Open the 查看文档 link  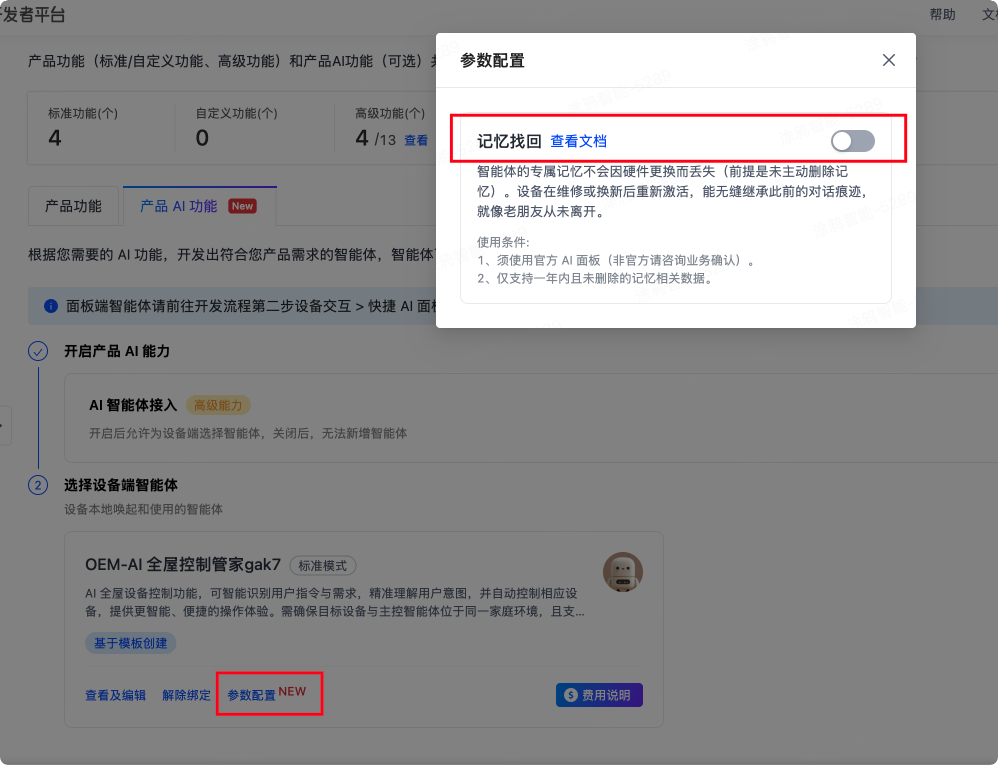(x=578, y=141)
